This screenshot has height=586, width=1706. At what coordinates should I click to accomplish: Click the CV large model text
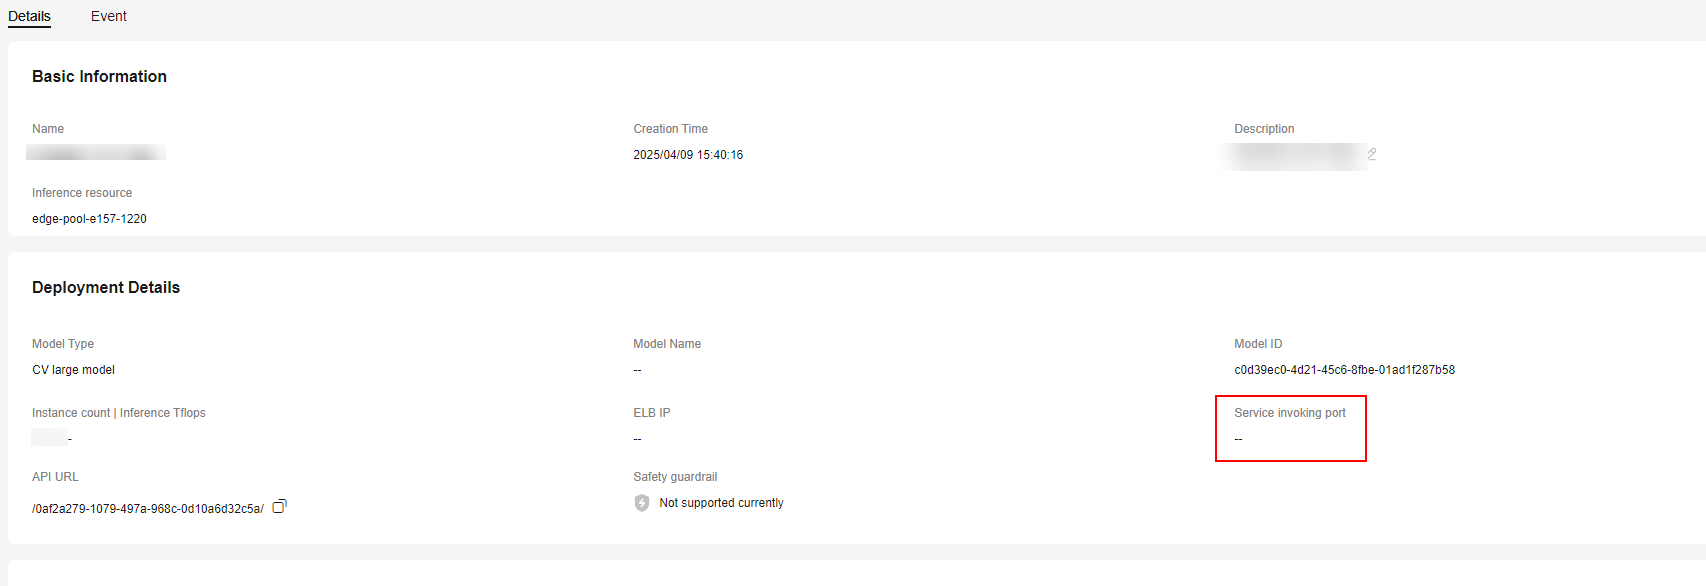73,370
